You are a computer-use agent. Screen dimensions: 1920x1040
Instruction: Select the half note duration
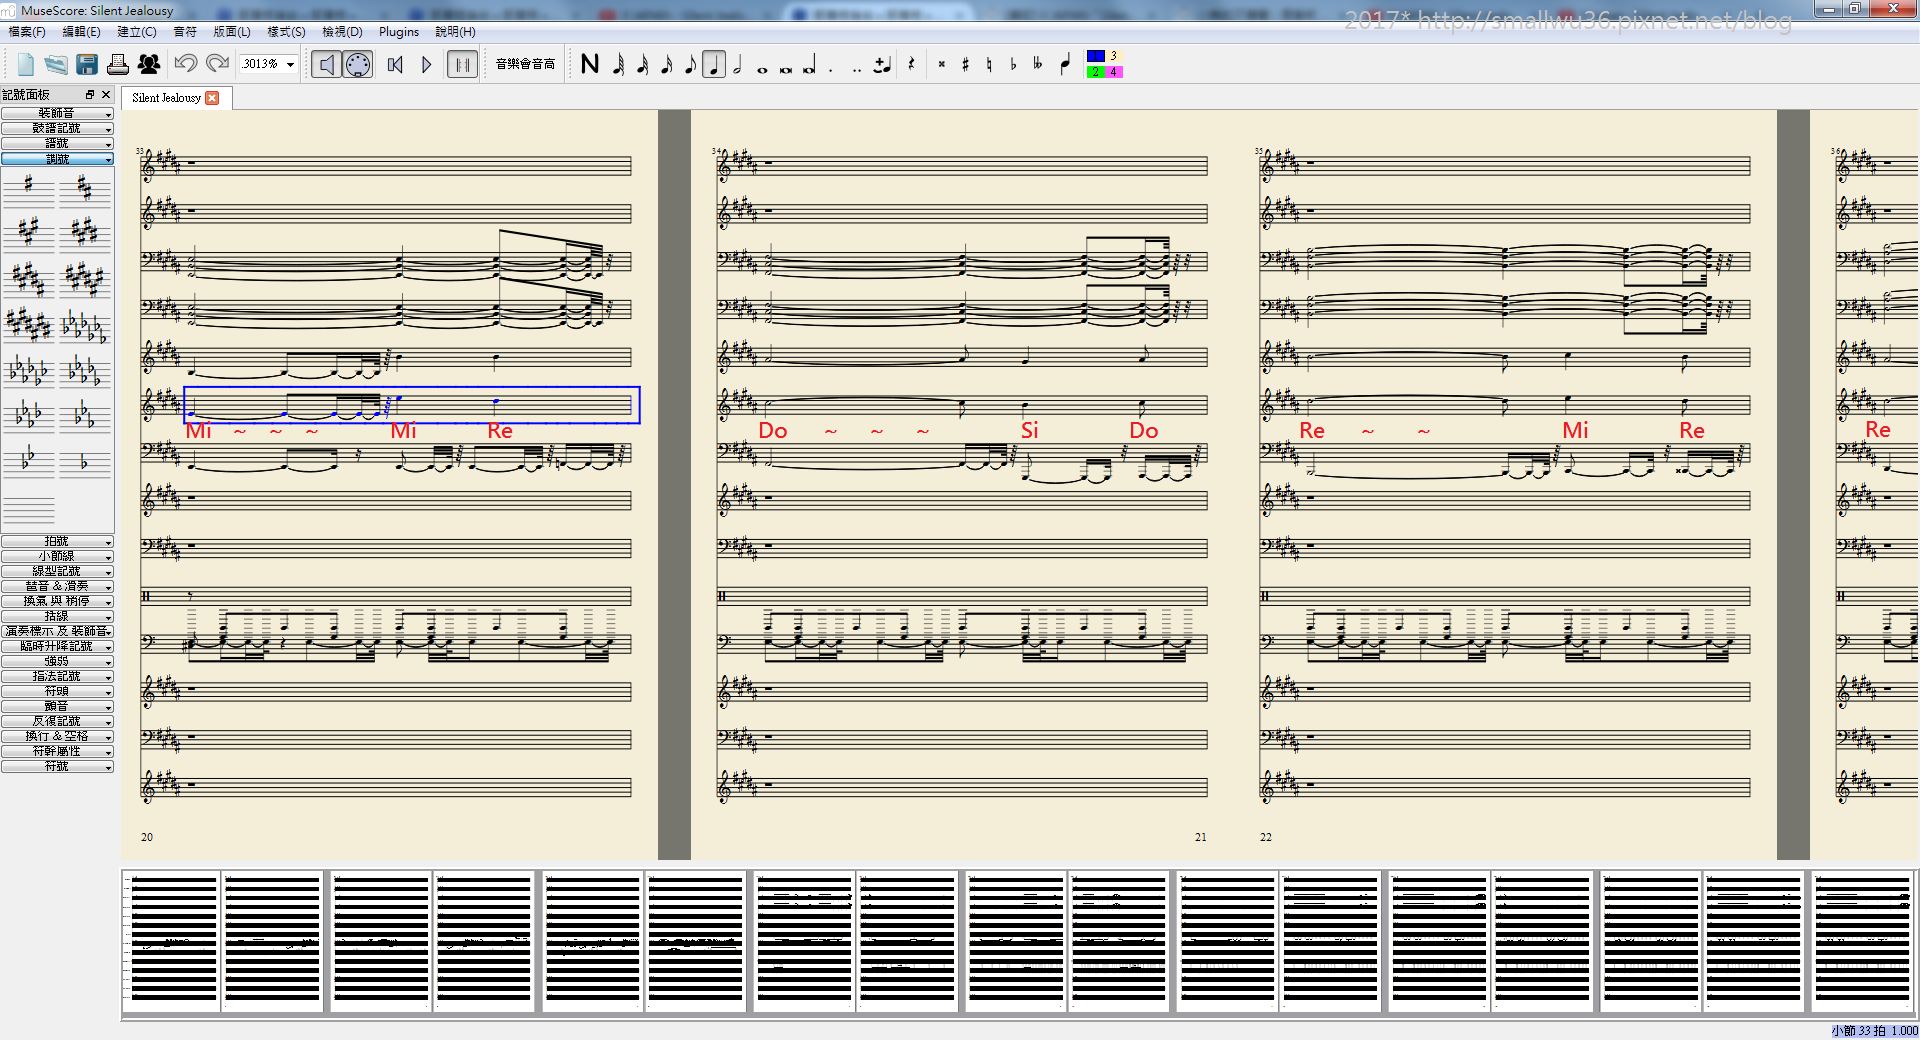[x=738, y=64]
